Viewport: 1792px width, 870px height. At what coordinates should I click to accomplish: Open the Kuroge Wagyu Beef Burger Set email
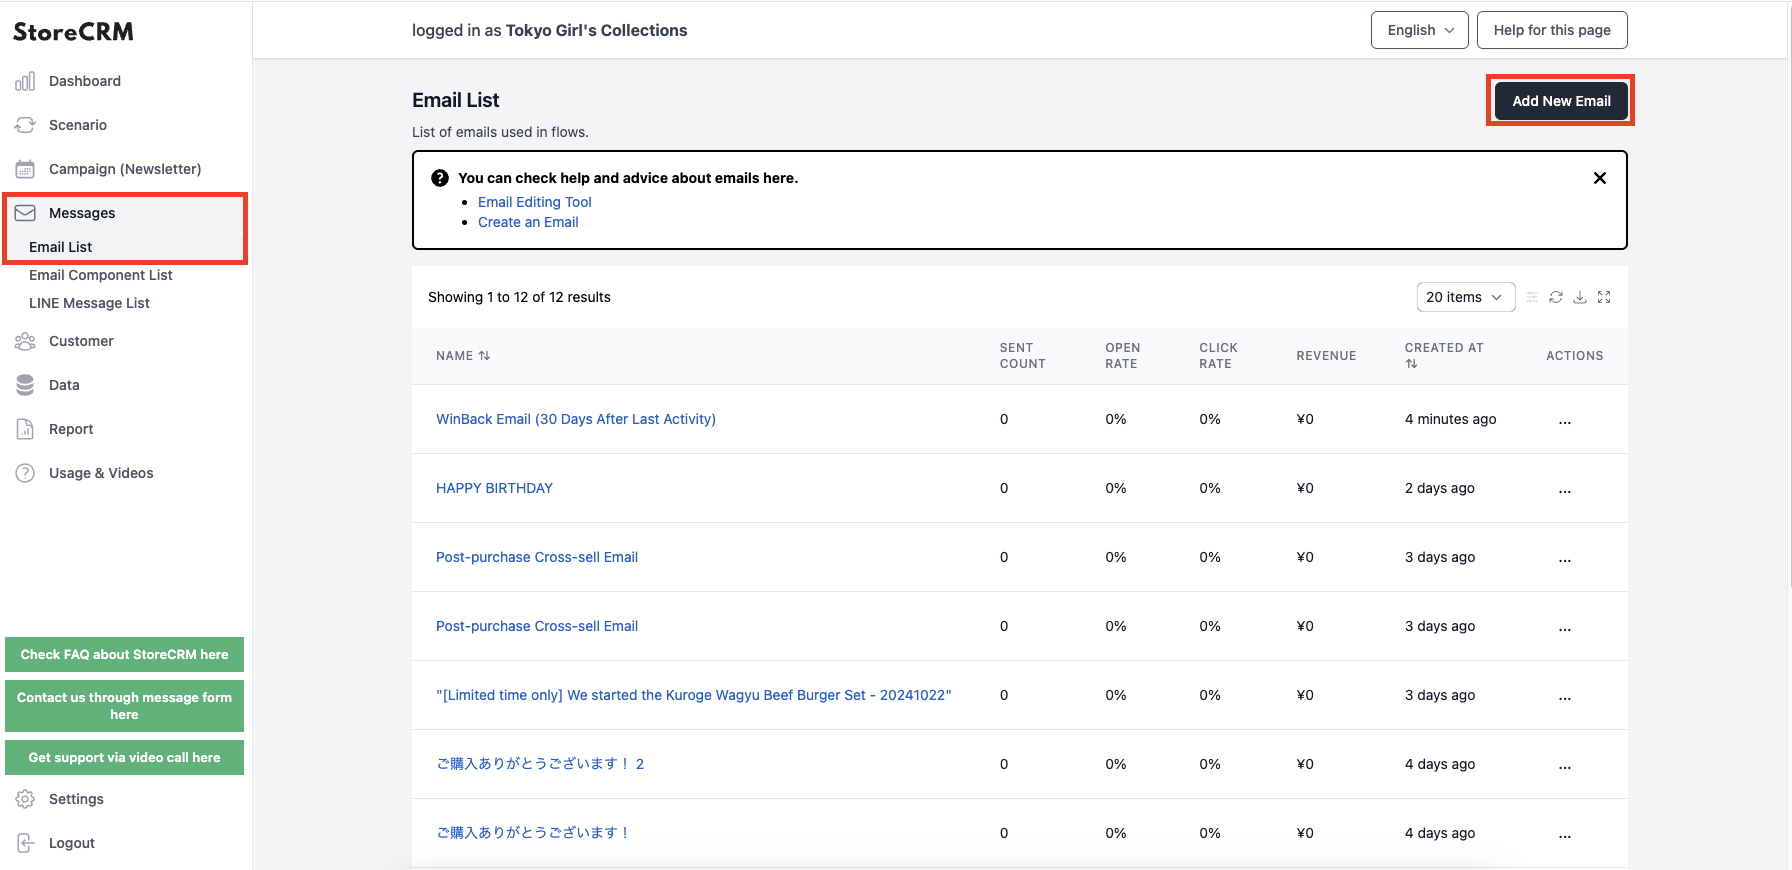tap(694, 695)
